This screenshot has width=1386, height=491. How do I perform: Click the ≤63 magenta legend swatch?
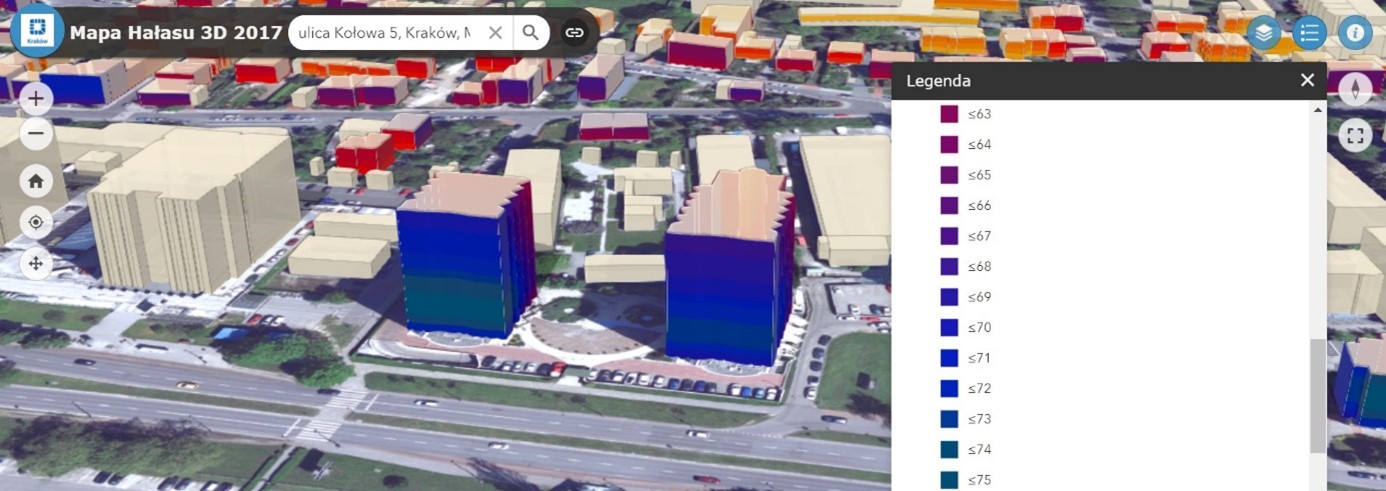click(x=949, y=114)
